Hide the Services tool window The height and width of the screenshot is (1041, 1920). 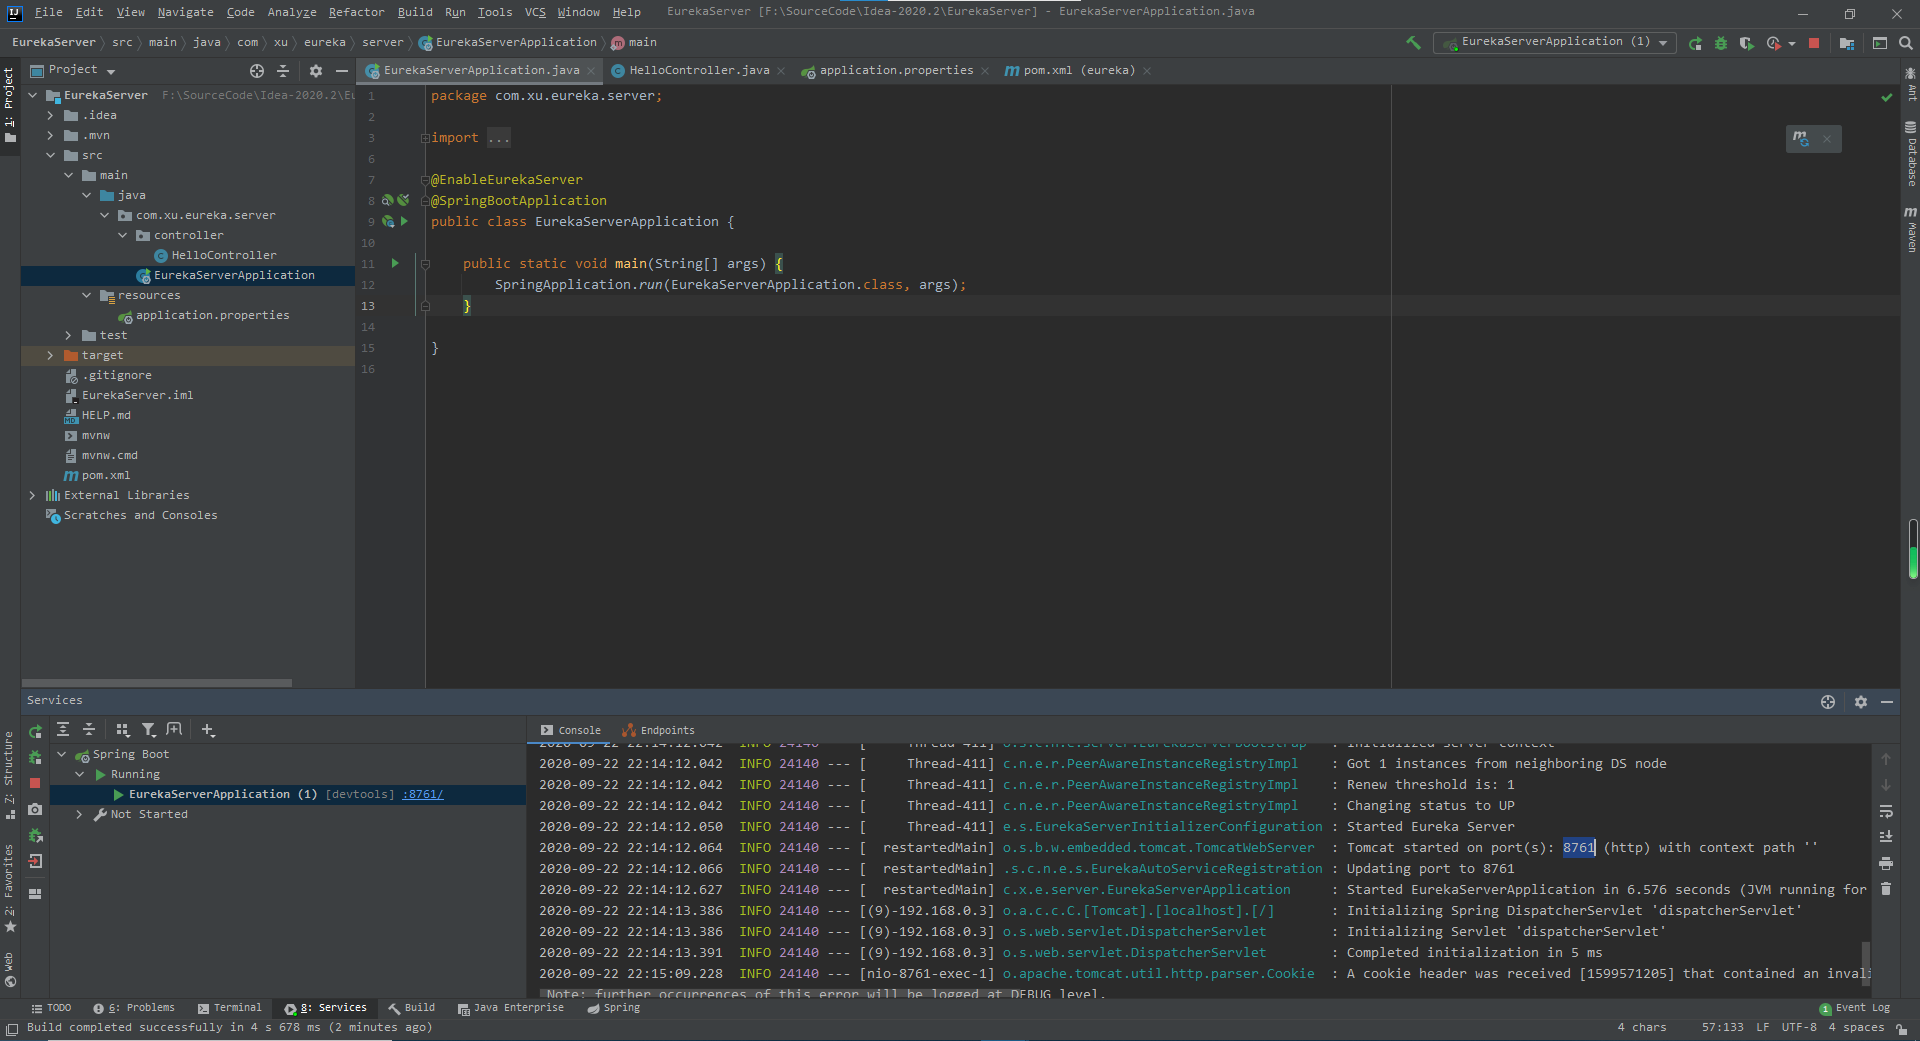coord(1887,702)
